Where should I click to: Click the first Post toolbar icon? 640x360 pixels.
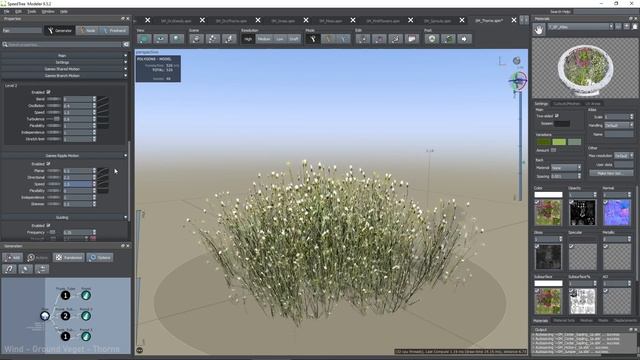tap(432, 39)
